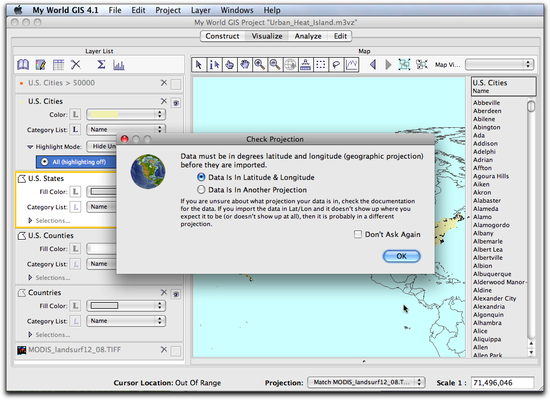The image size is (550, 400).
Task: Open the bar chart histogram icon
Action: (x=119, y=65)
